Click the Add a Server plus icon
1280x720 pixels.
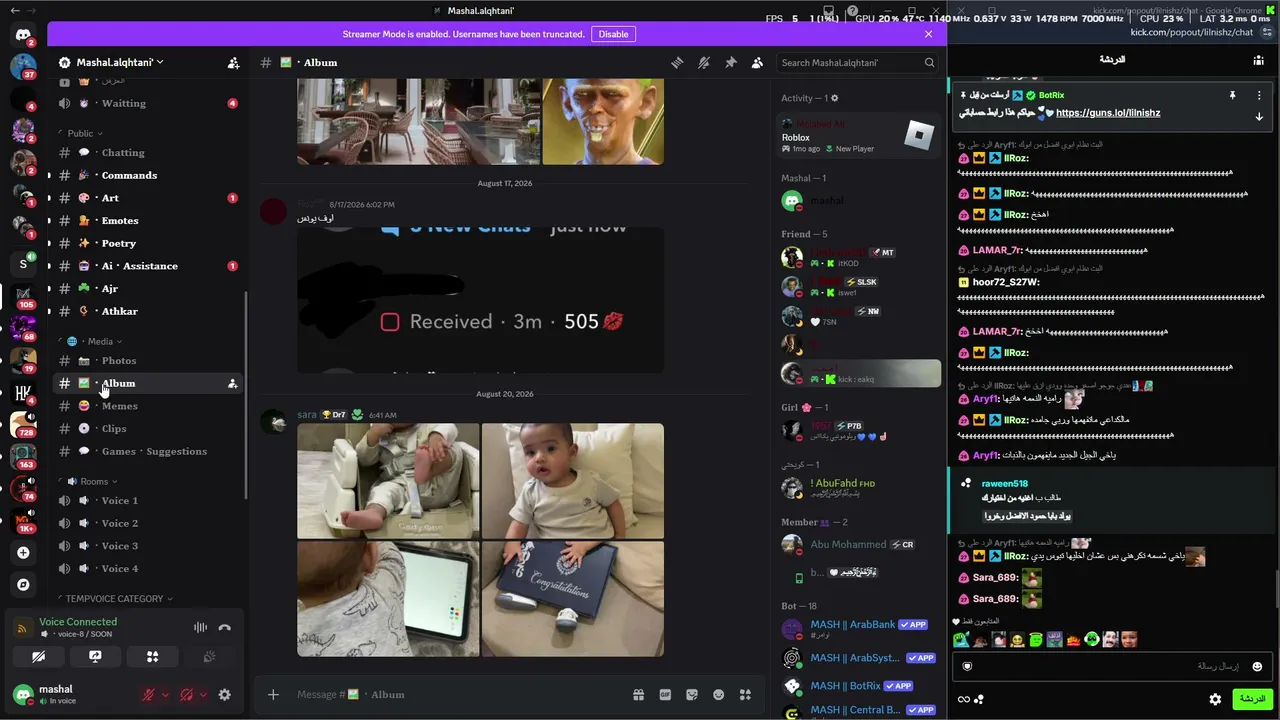coord(23,552)
